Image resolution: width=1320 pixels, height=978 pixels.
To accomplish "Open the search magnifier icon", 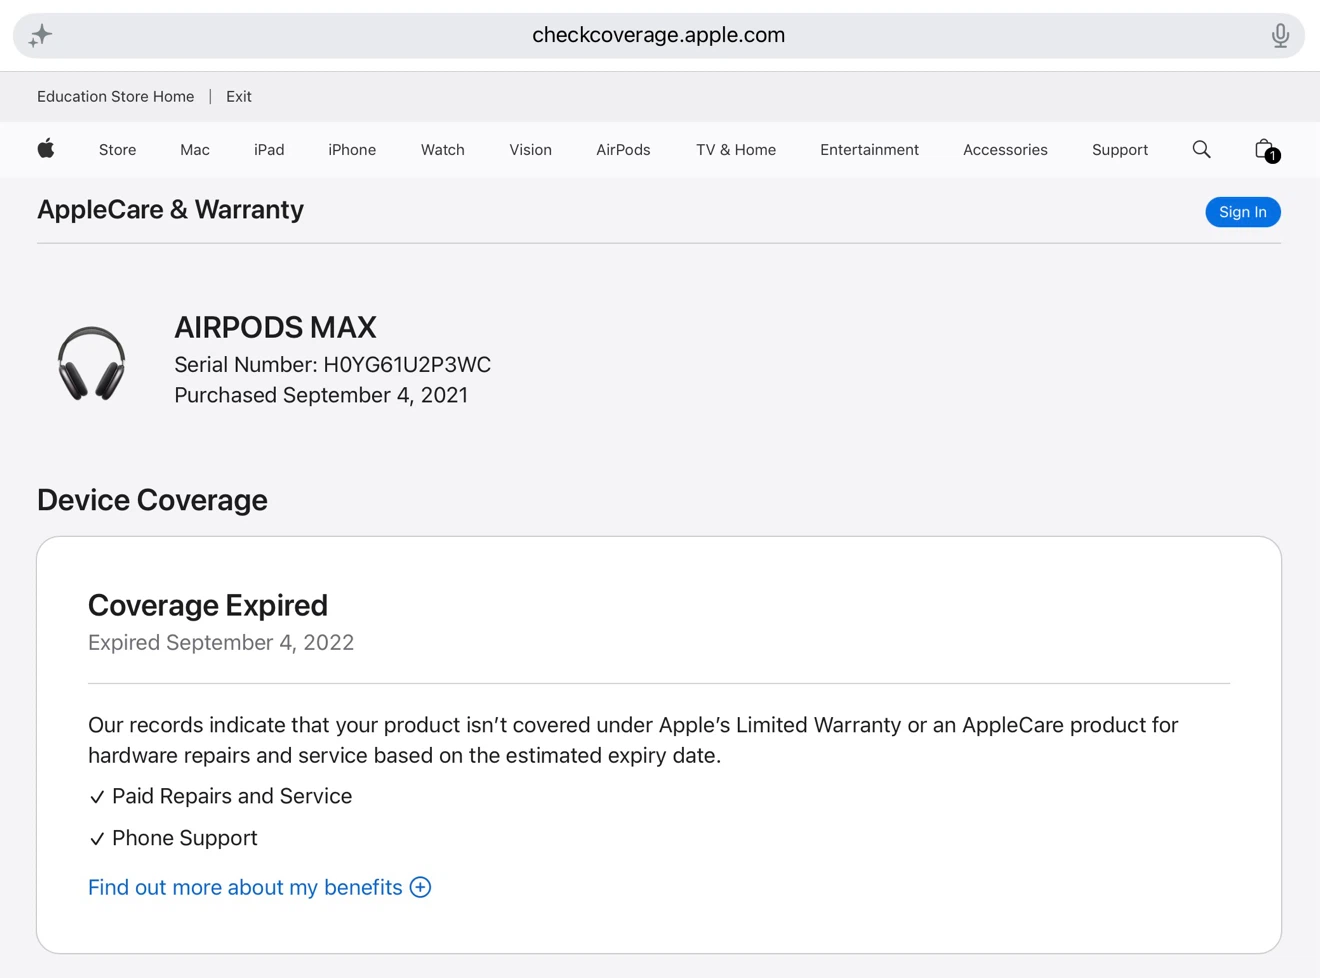I will tap(1201, 149).
